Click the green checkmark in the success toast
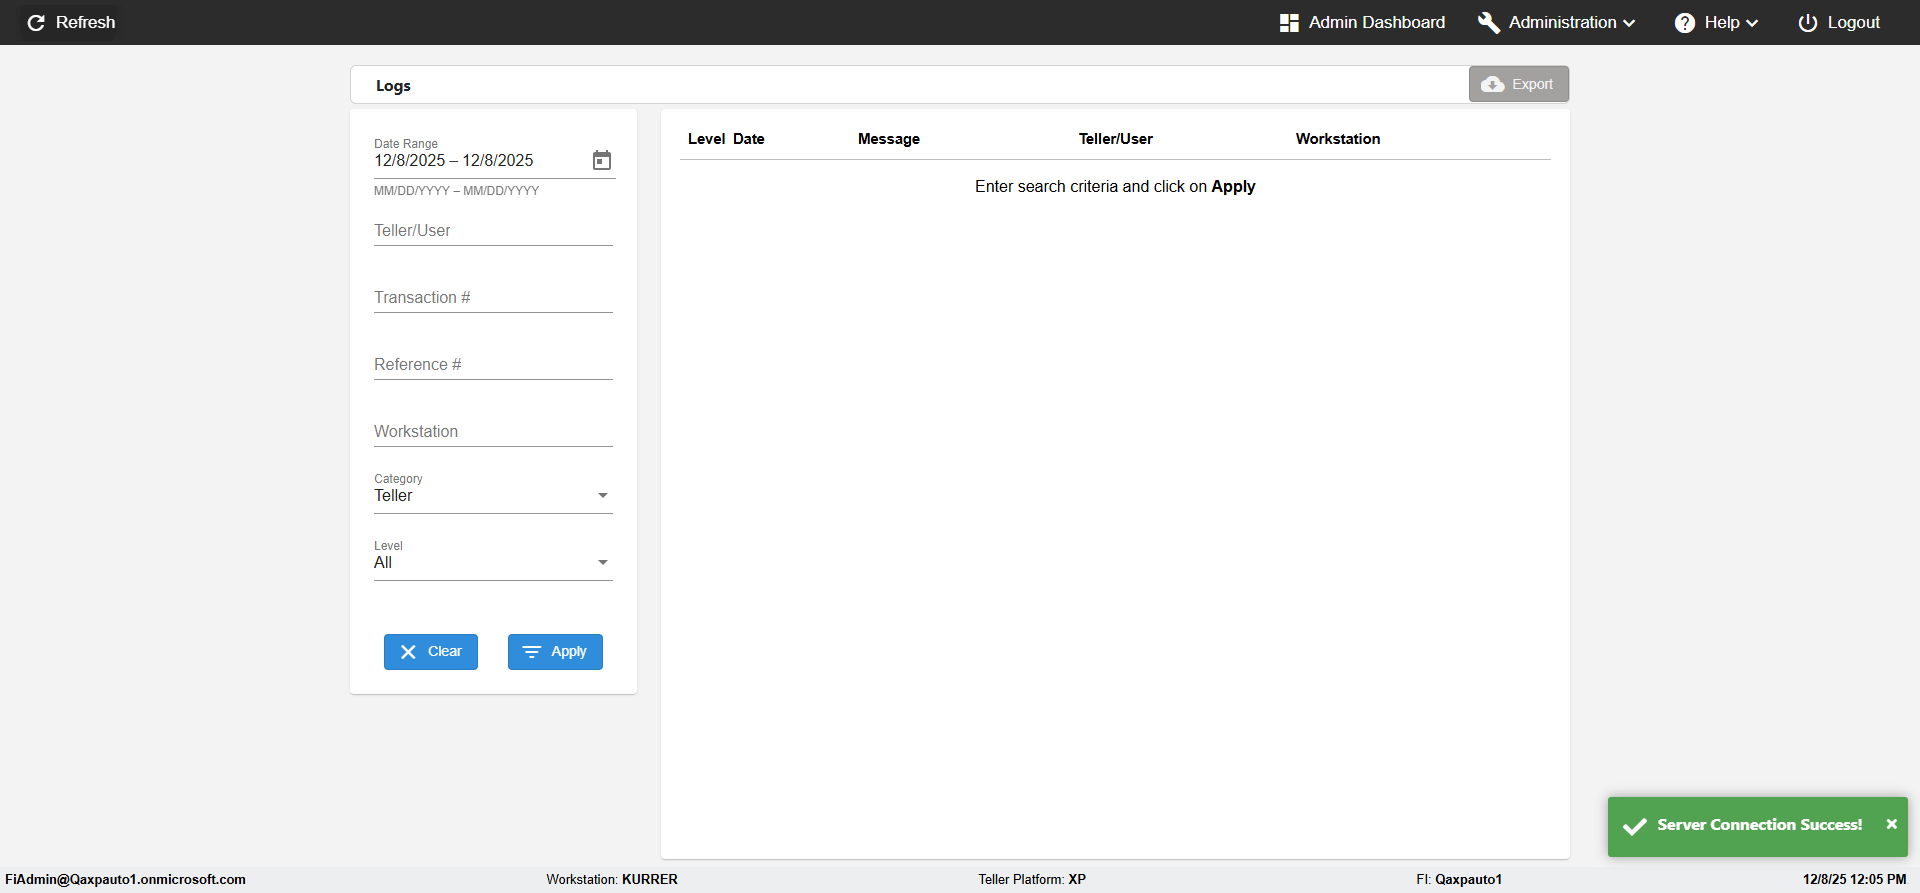Image resolution: width=1920 pixels, height=893 pixels. 1635,826
